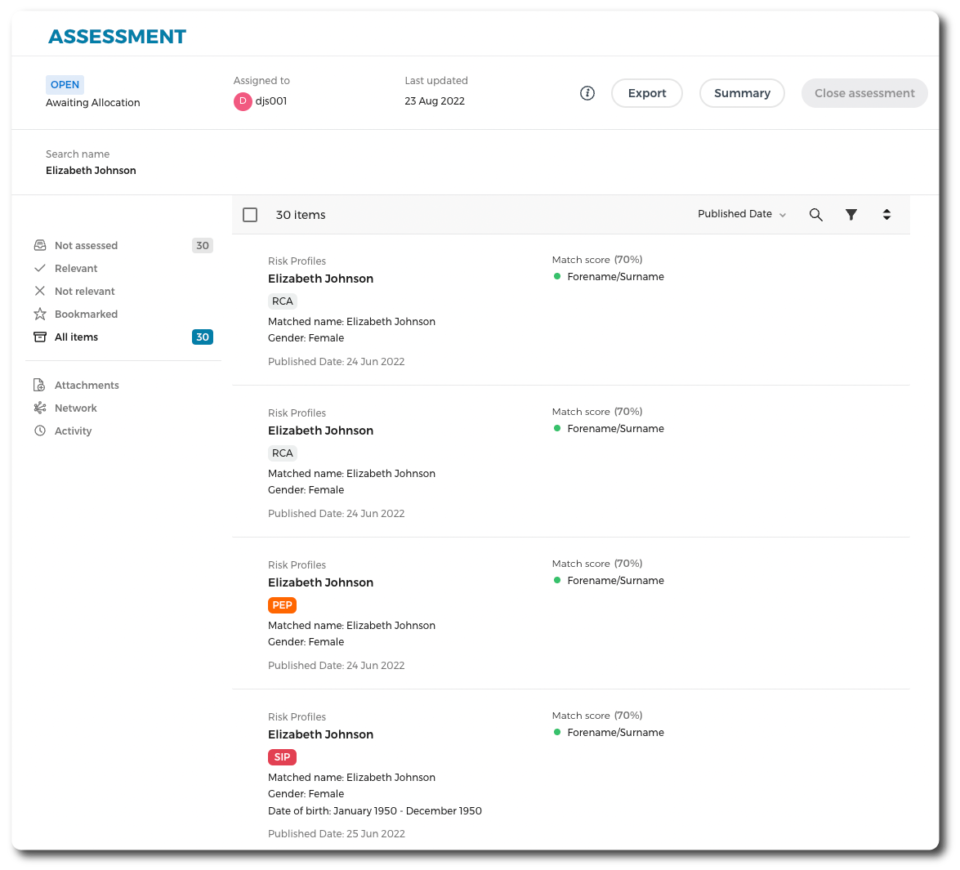Tick the select-all checkbox above the results
Screen dimensions: 960x870
(x=249, y=214)
